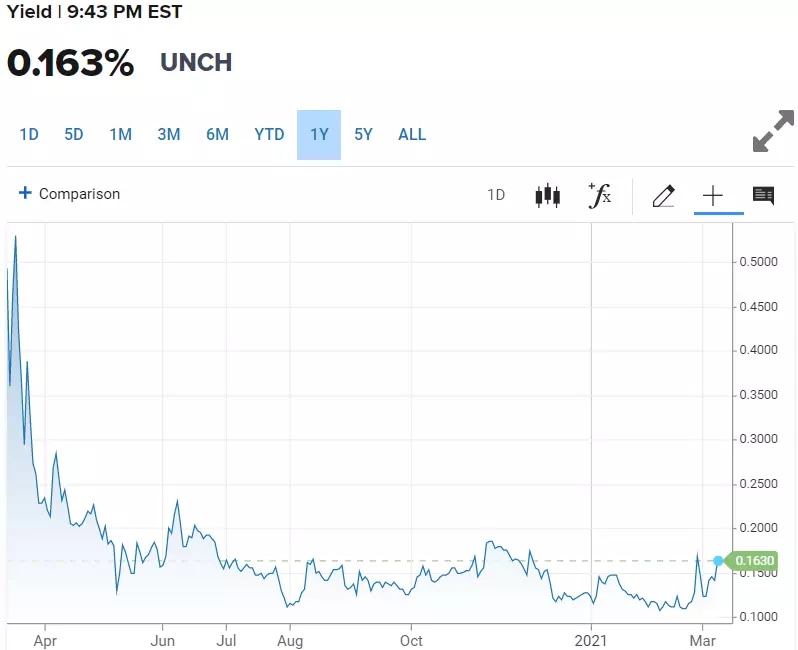The width and height of the screenshot is (798, 650).
Task: Select the highlighted 1Y range tab
Action: pyautogui.click(x=319, y=134)
